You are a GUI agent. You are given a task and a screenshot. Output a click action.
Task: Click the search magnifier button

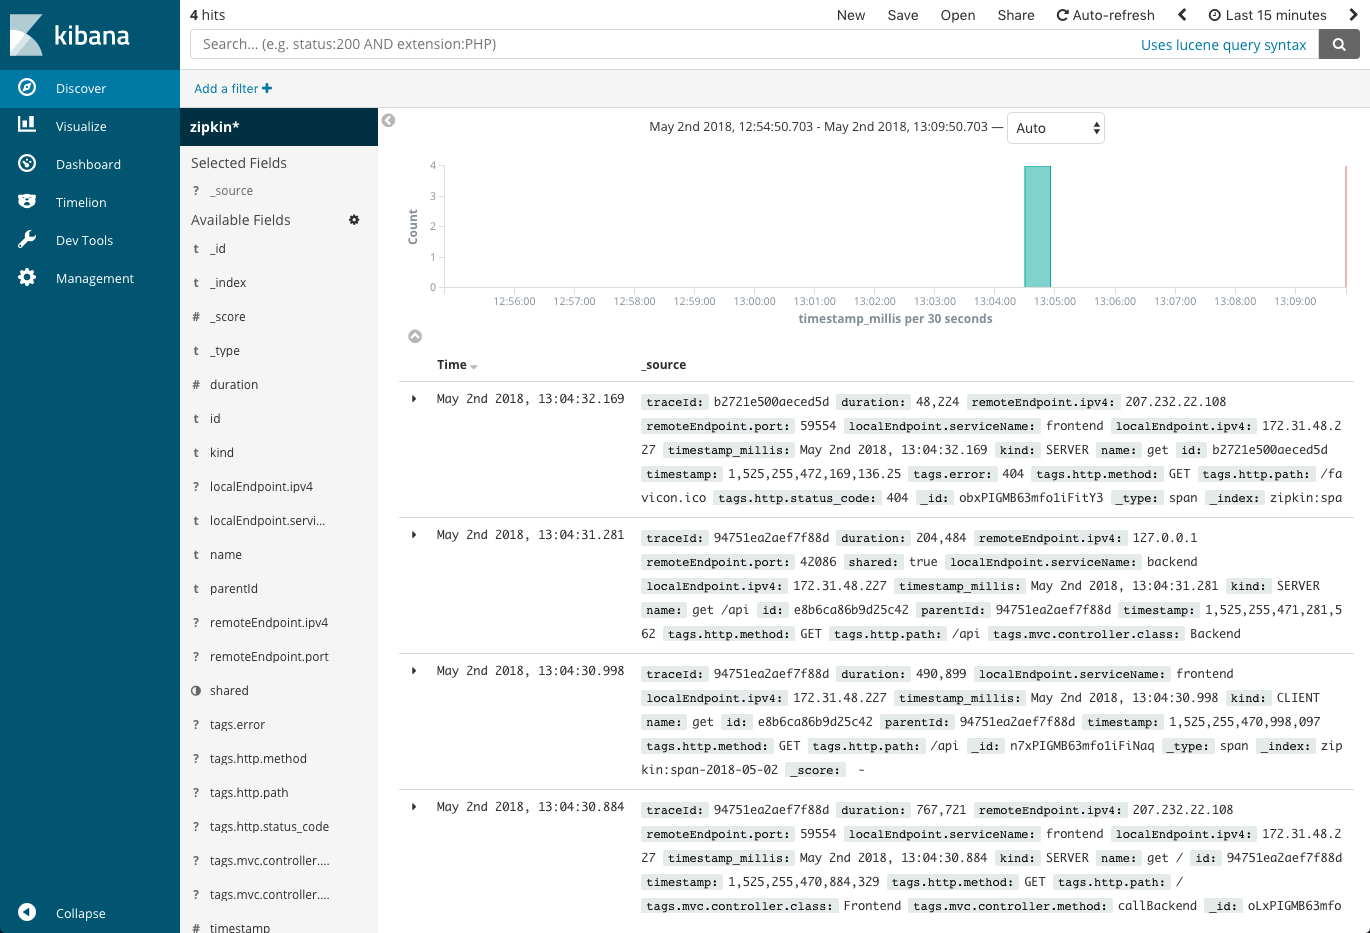pos(1339,44)
